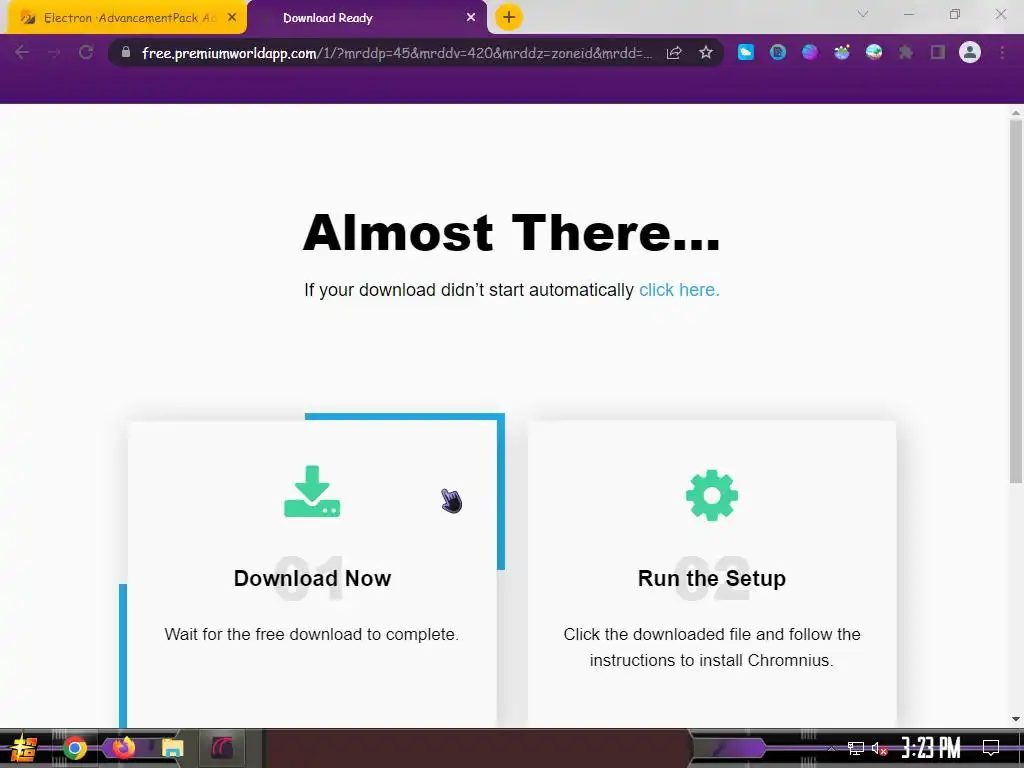Open the notification center icon

click(x=991, y=748)
